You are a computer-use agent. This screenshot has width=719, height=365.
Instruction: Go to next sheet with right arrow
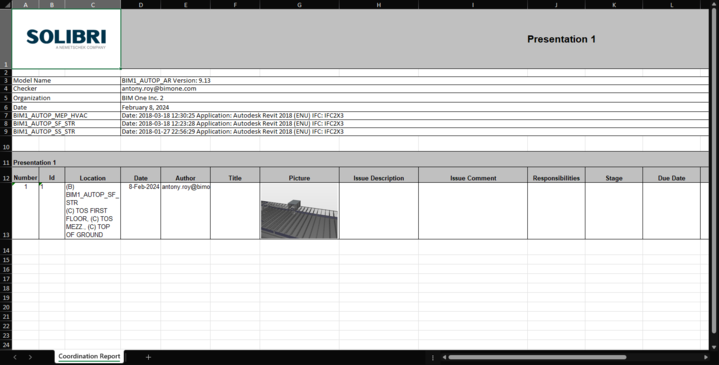coord(30,357)
